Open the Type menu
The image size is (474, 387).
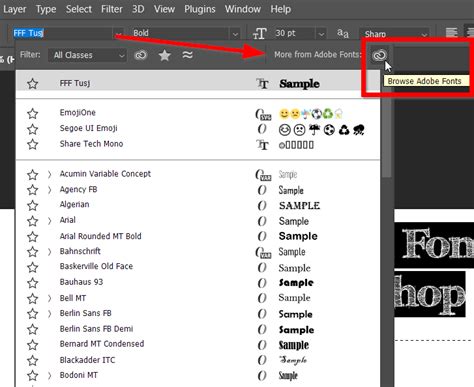(x=46, y=9)
